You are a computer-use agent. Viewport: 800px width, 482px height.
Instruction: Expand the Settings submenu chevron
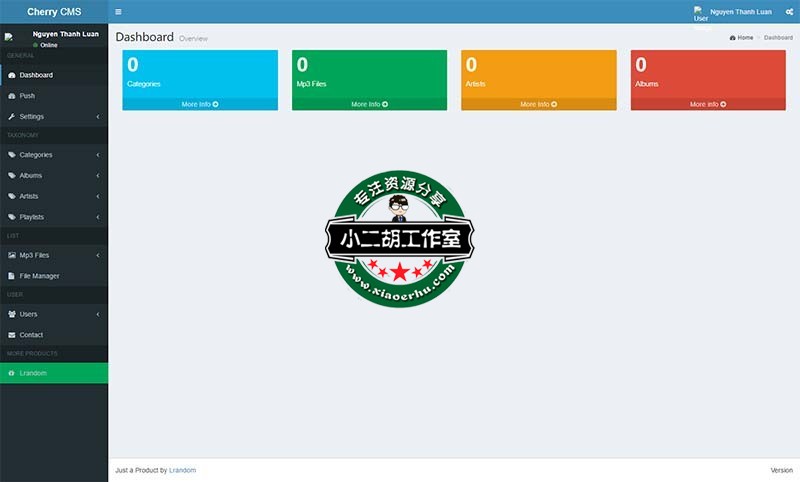[97, 117]
